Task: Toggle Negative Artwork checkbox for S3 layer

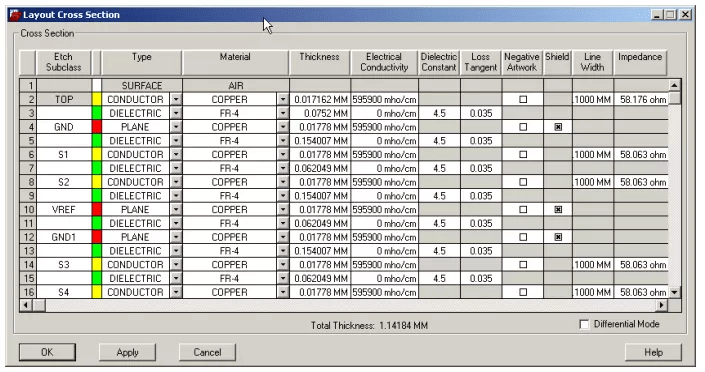Action: click(523, 264)
